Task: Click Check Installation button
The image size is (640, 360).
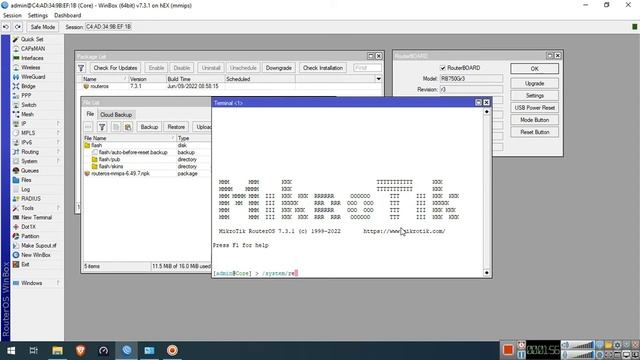Action: (x=323, y=68)
